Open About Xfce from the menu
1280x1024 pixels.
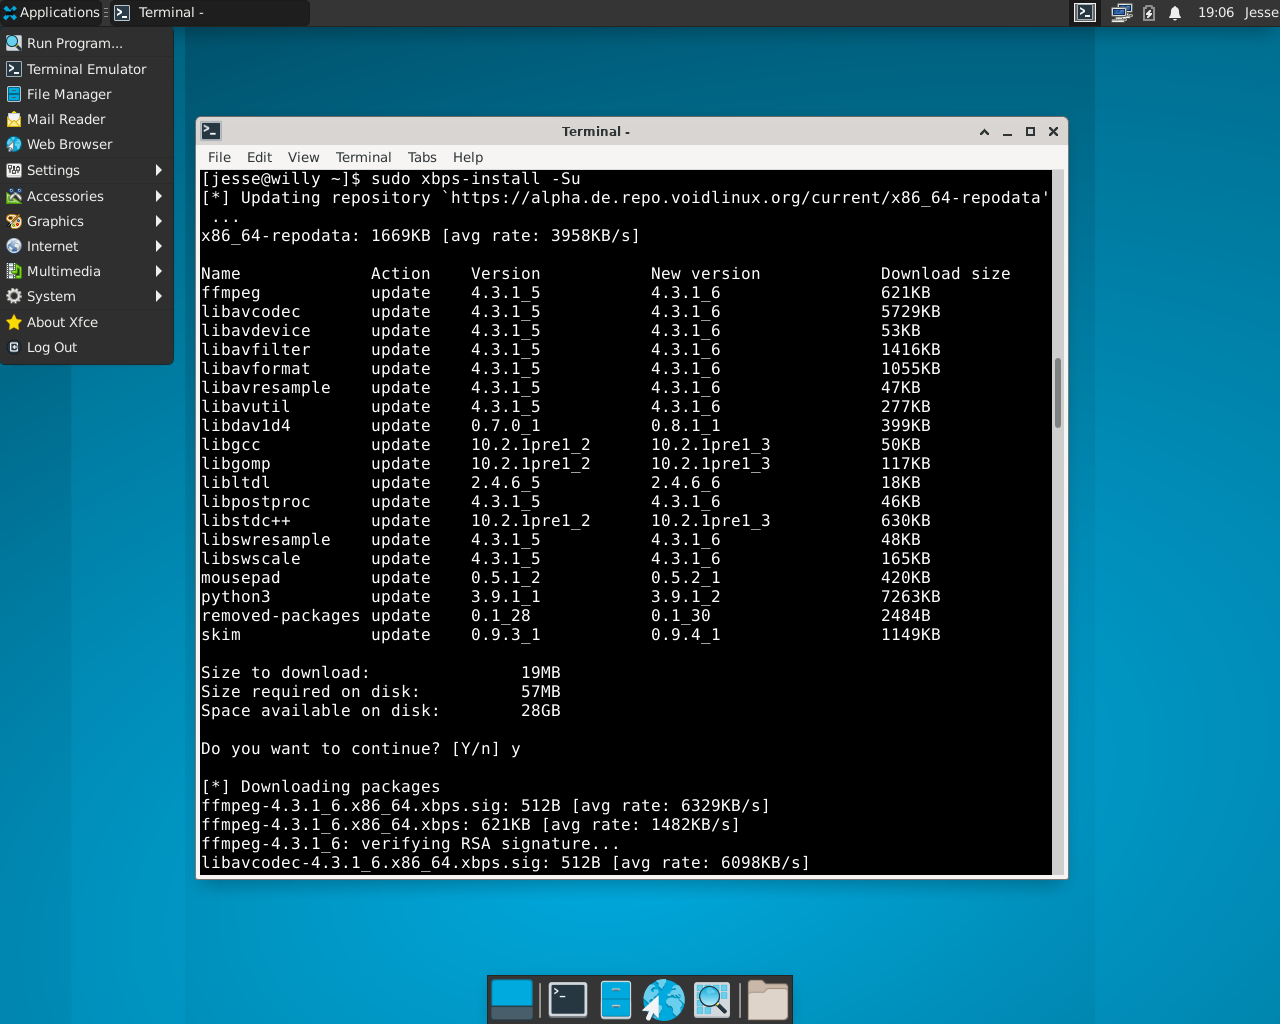tap(87, 322)
